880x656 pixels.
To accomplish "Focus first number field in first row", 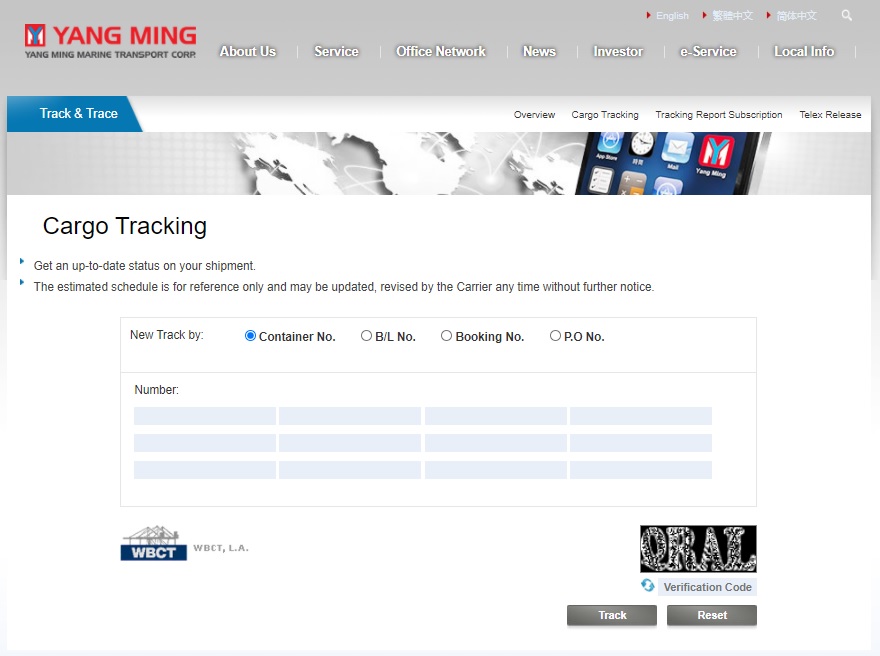I will pos(205,416).
